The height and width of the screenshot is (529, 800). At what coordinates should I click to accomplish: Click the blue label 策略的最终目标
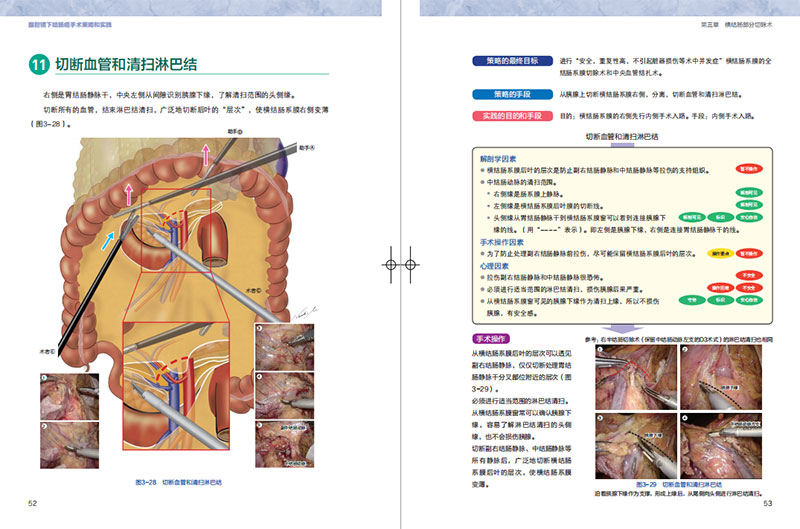click(x=512, y=61)
